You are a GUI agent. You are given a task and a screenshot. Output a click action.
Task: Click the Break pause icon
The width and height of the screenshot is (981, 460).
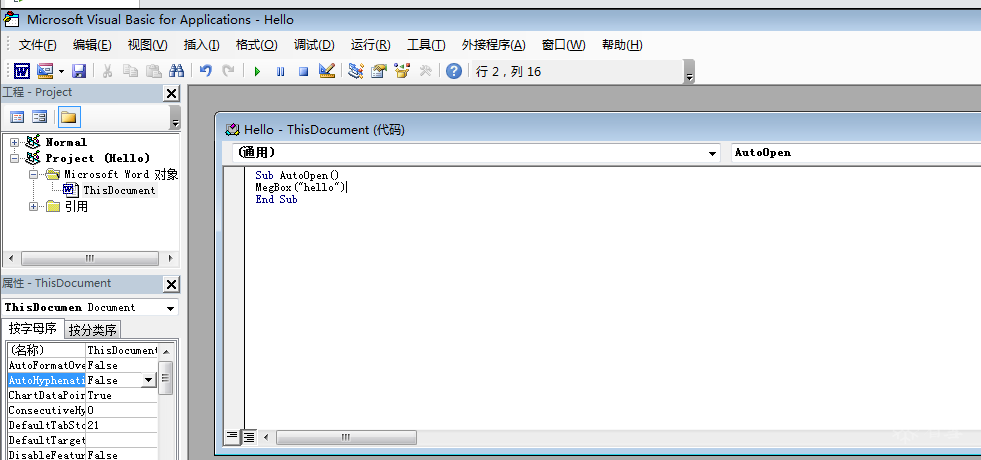(x=280, y=71)
